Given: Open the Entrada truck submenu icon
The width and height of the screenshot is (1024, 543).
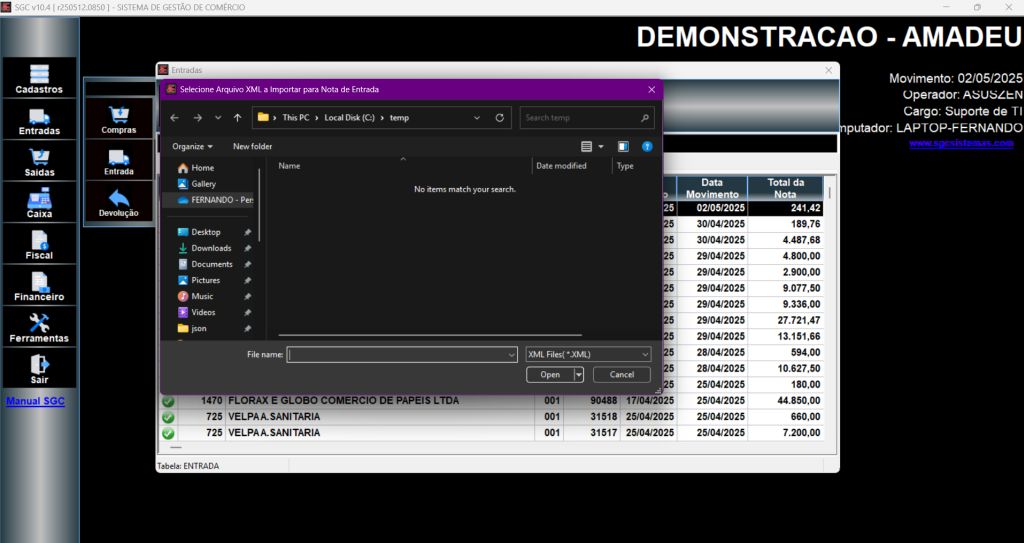Looking at the screenshot, I should tap(119, 161).
